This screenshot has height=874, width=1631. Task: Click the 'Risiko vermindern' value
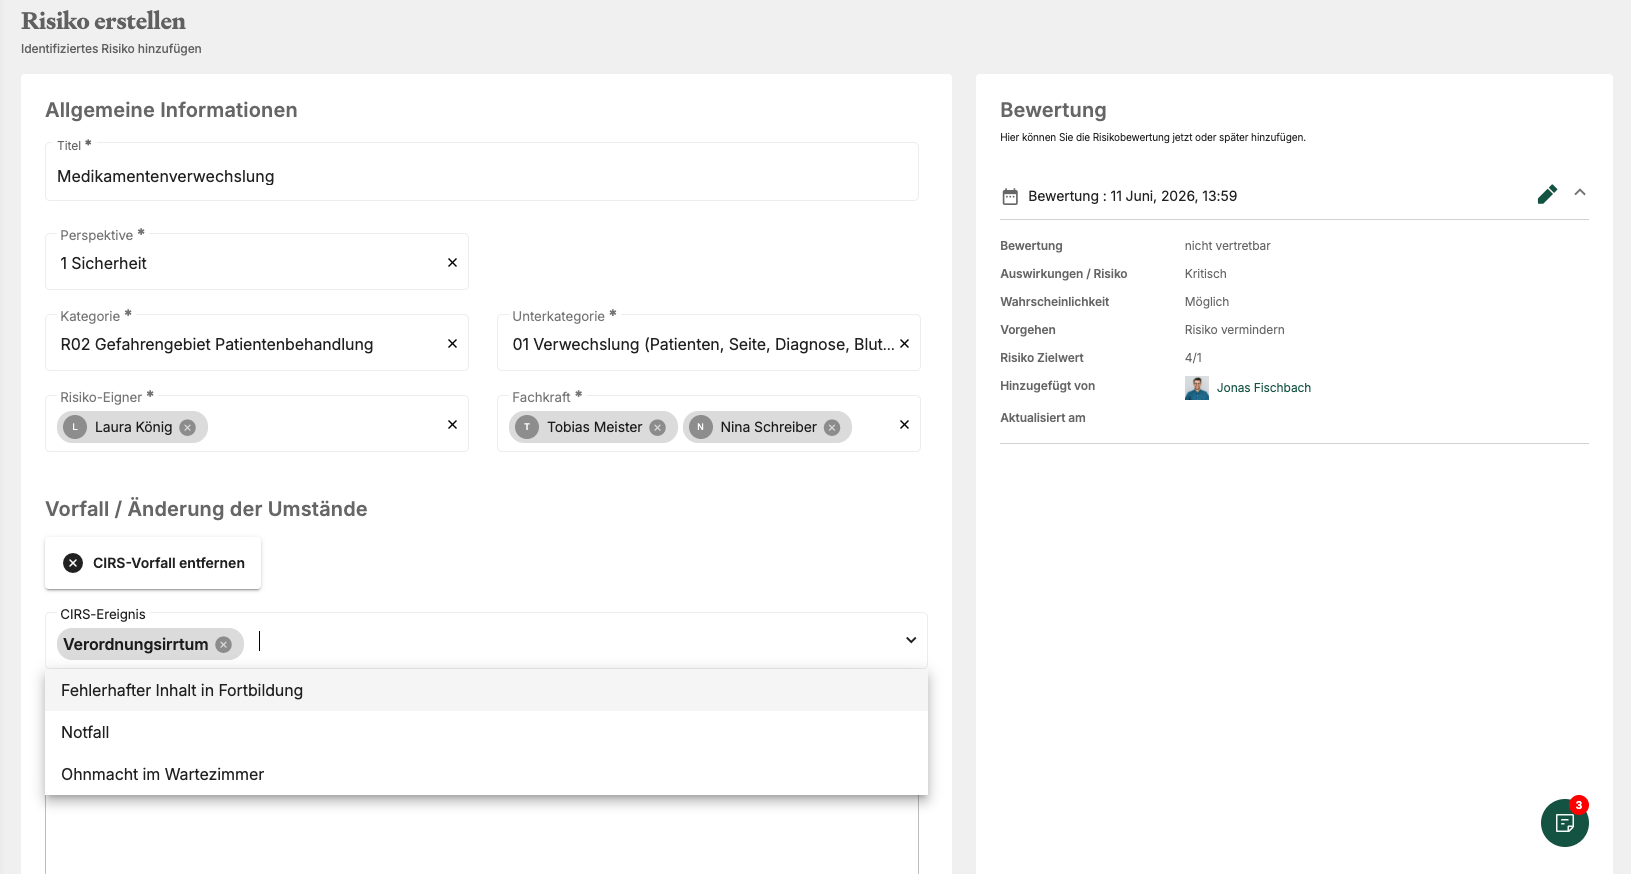[1235, 330]
